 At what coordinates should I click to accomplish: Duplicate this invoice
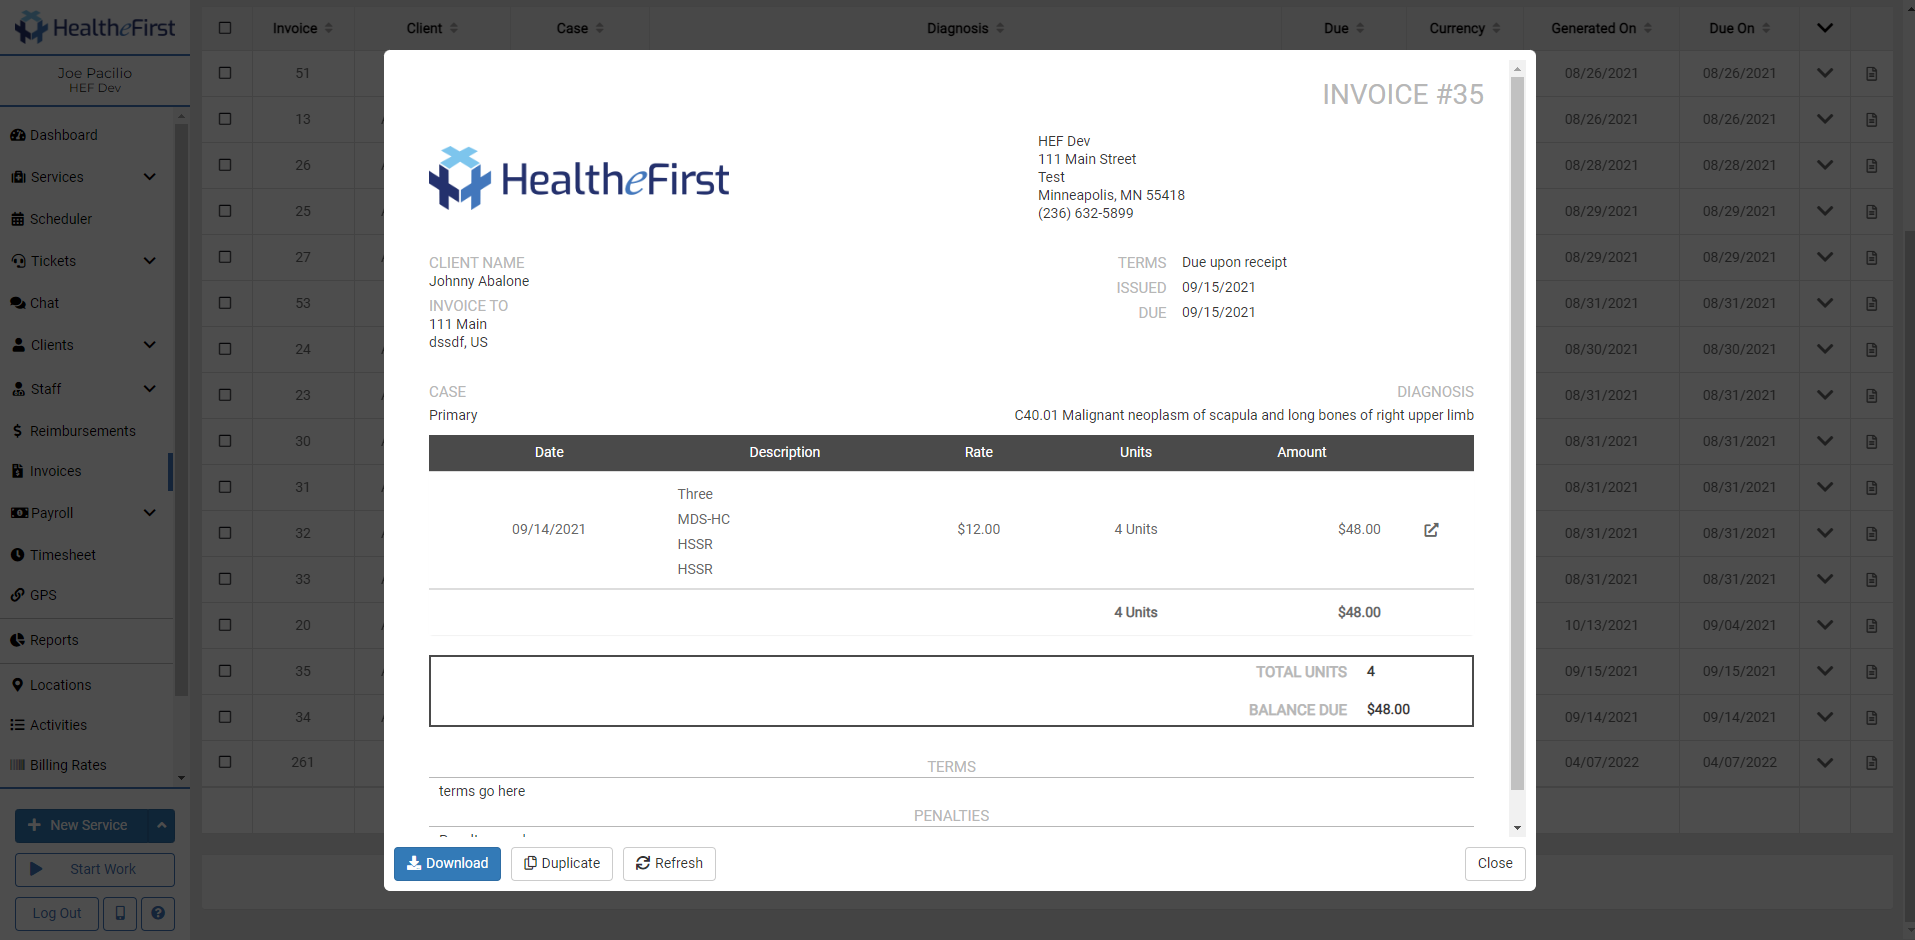tap(562, 864)
